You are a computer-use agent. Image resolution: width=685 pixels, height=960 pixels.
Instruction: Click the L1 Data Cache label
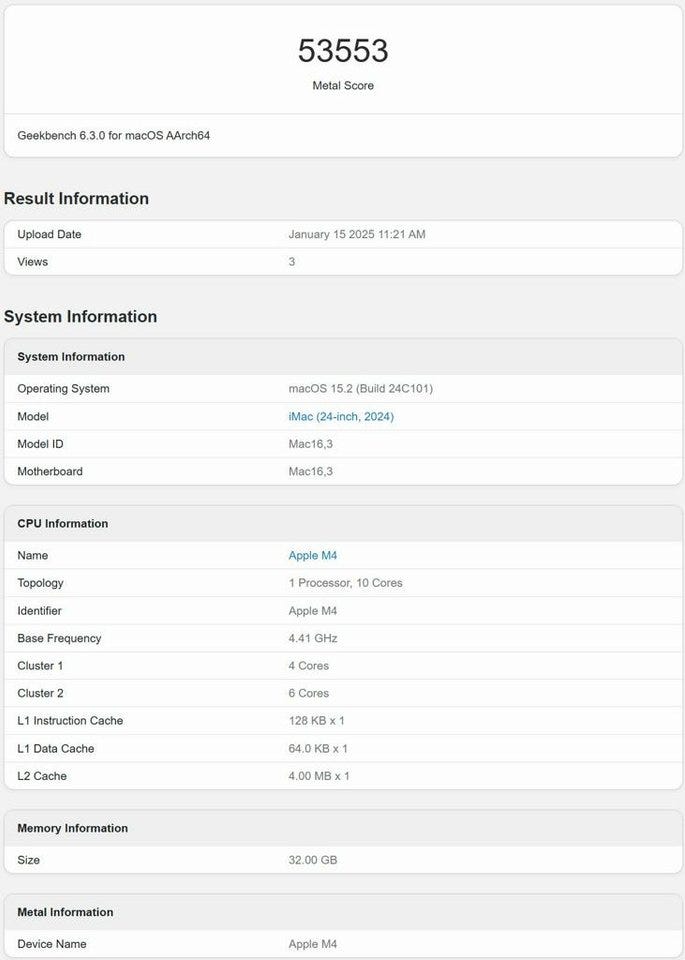pyautogui.click(x=56, y=748)
